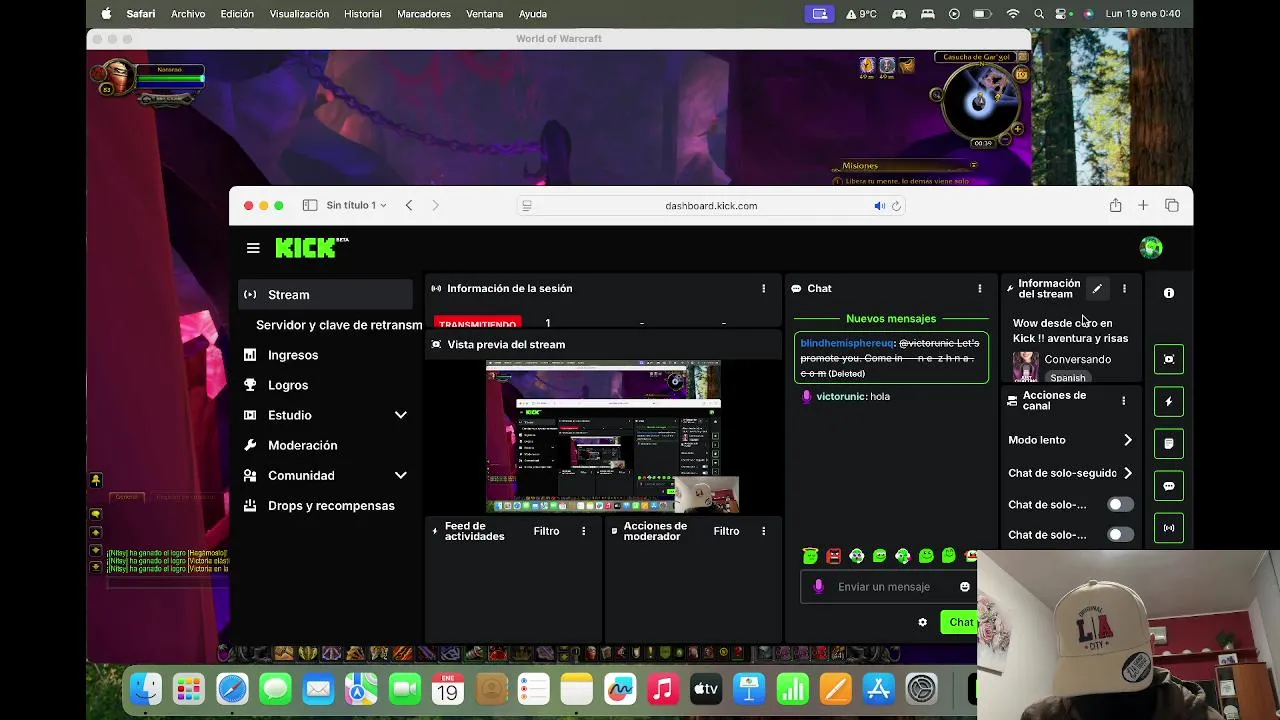This screenshot has width=1280, height=720.
Task: Click the info circle icon in right rail
Action: [1169, 293]
